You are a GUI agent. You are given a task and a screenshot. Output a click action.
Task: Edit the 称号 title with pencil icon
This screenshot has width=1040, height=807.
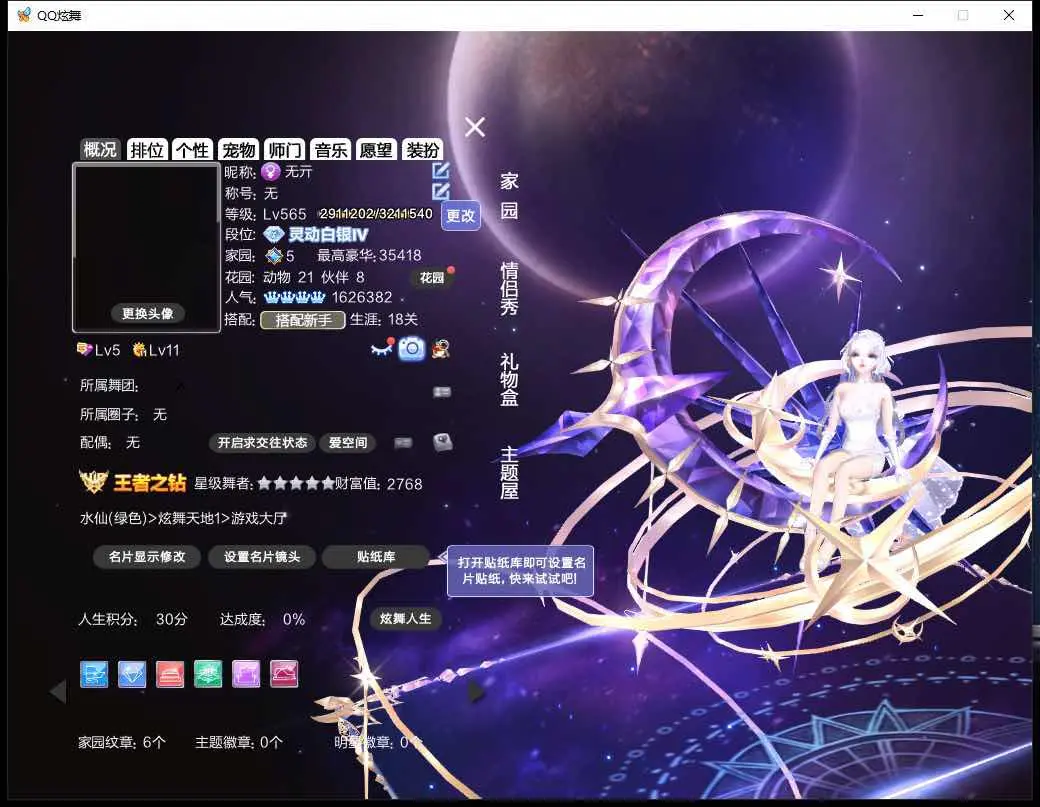[440, 192]
